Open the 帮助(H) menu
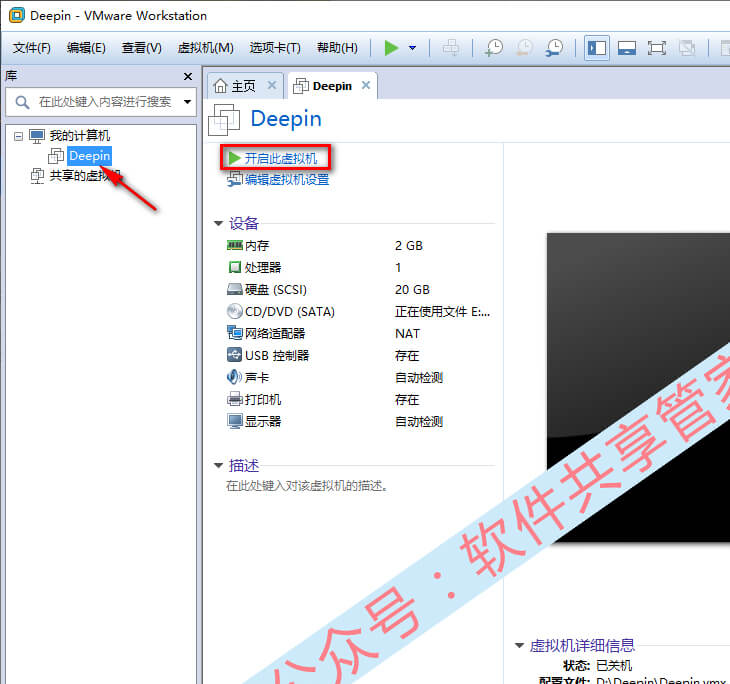The height and width of the screenshot is (684, 730). click(x=337, y=47)
